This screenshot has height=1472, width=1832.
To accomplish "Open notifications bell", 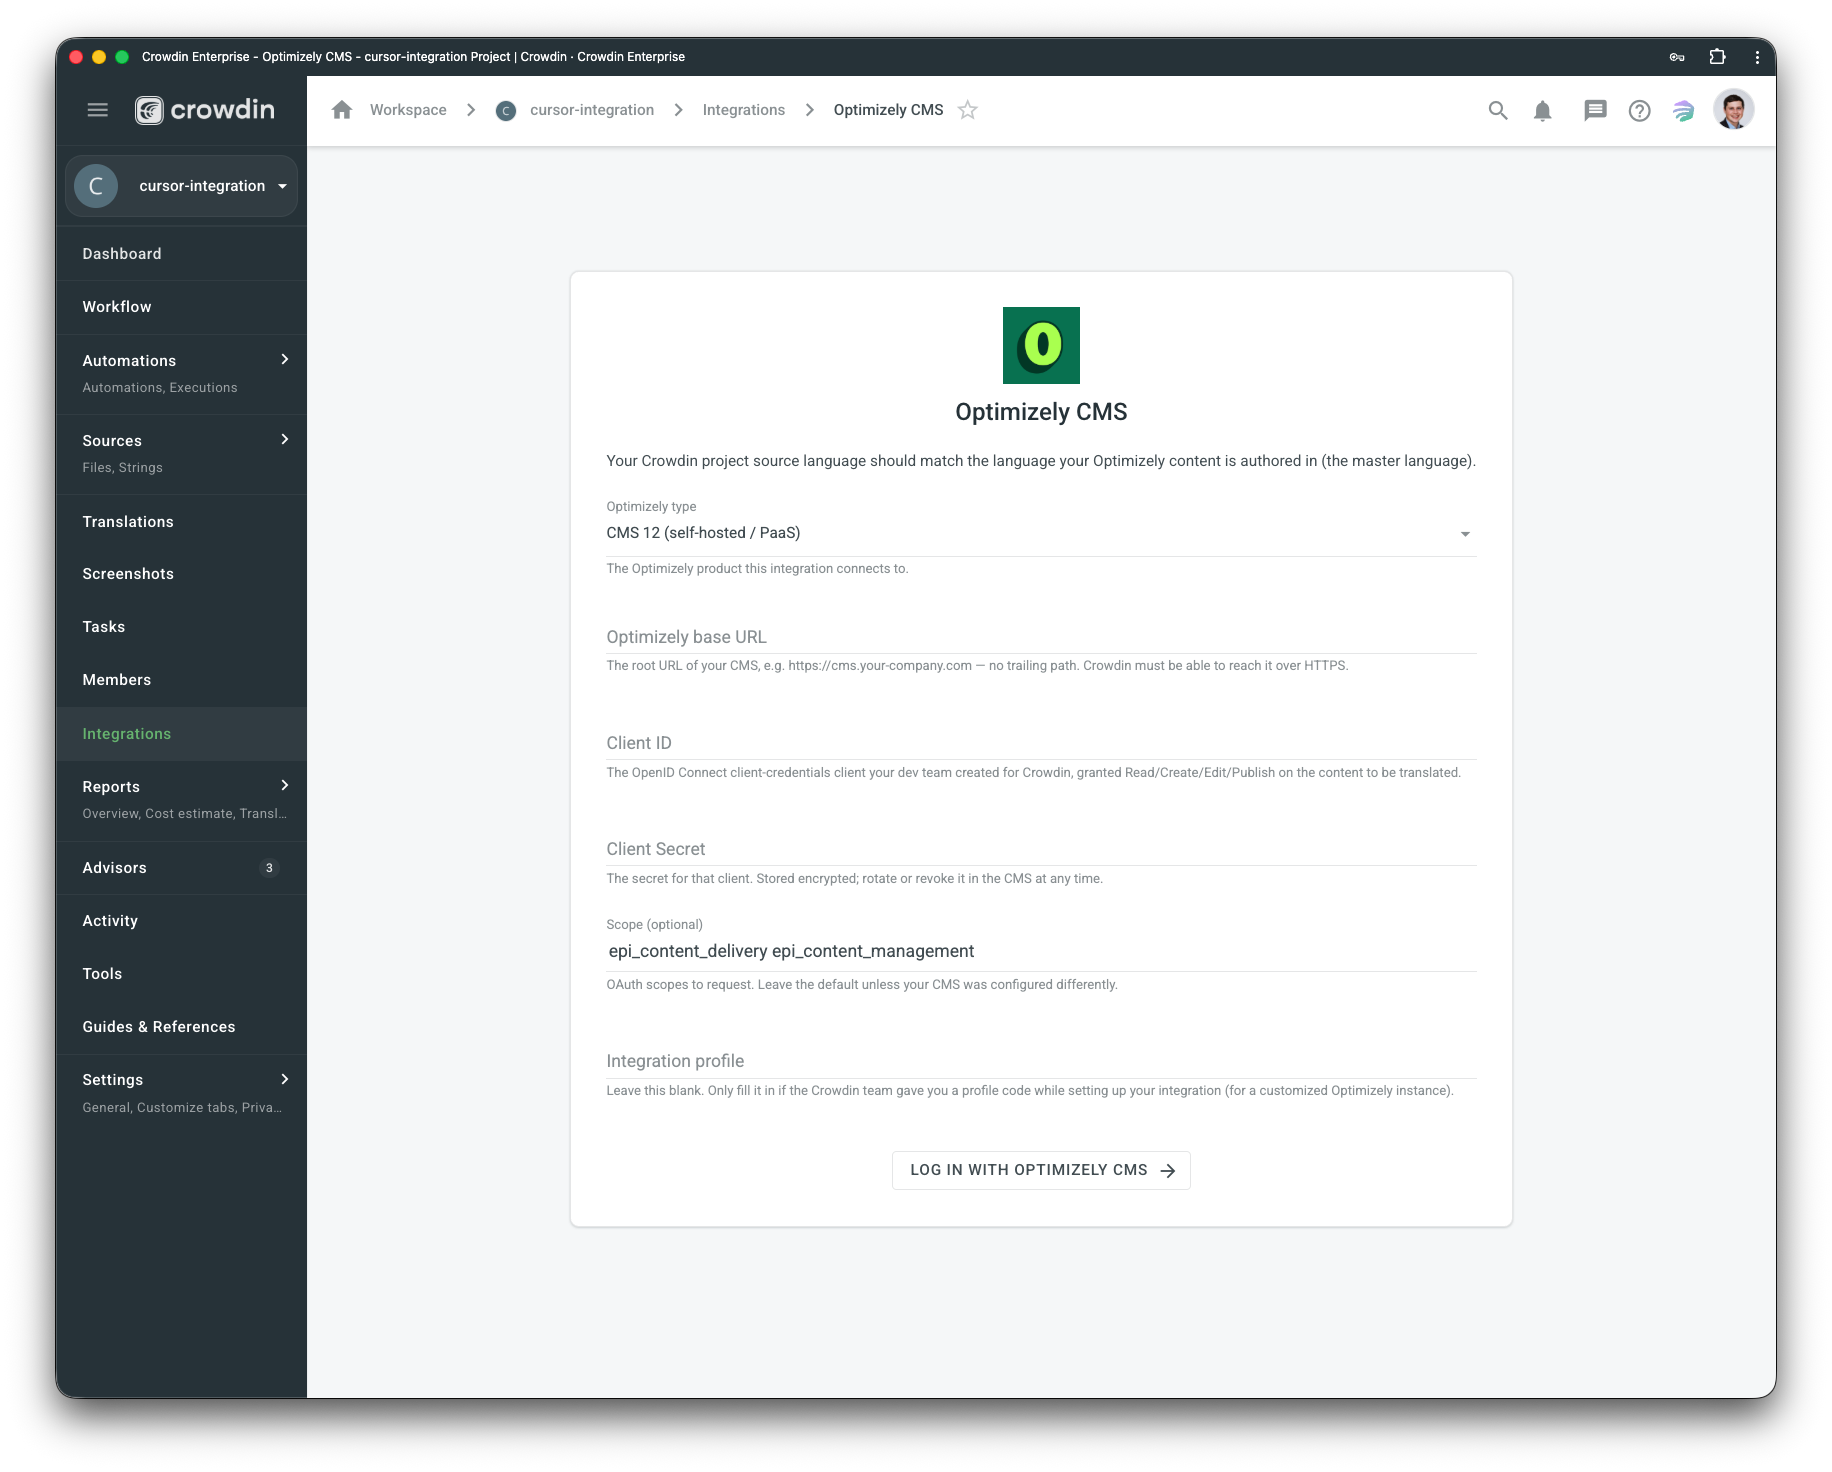I will coord(1542,111).
